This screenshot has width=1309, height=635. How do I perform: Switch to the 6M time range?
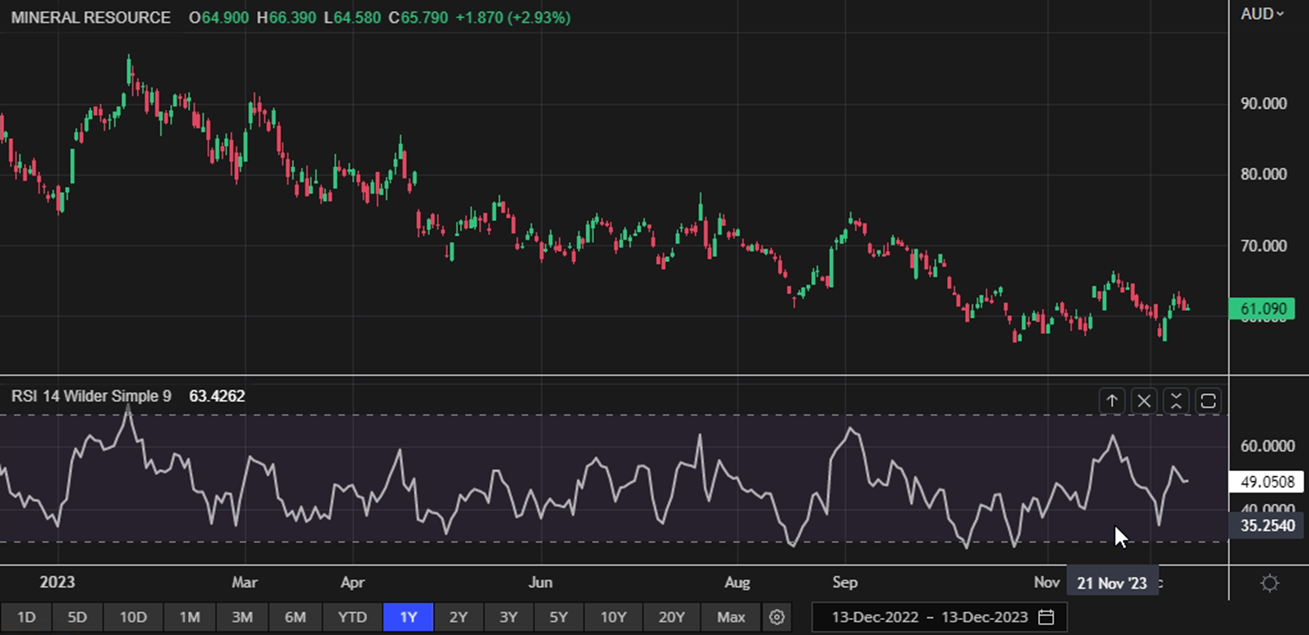pos(295,617)
